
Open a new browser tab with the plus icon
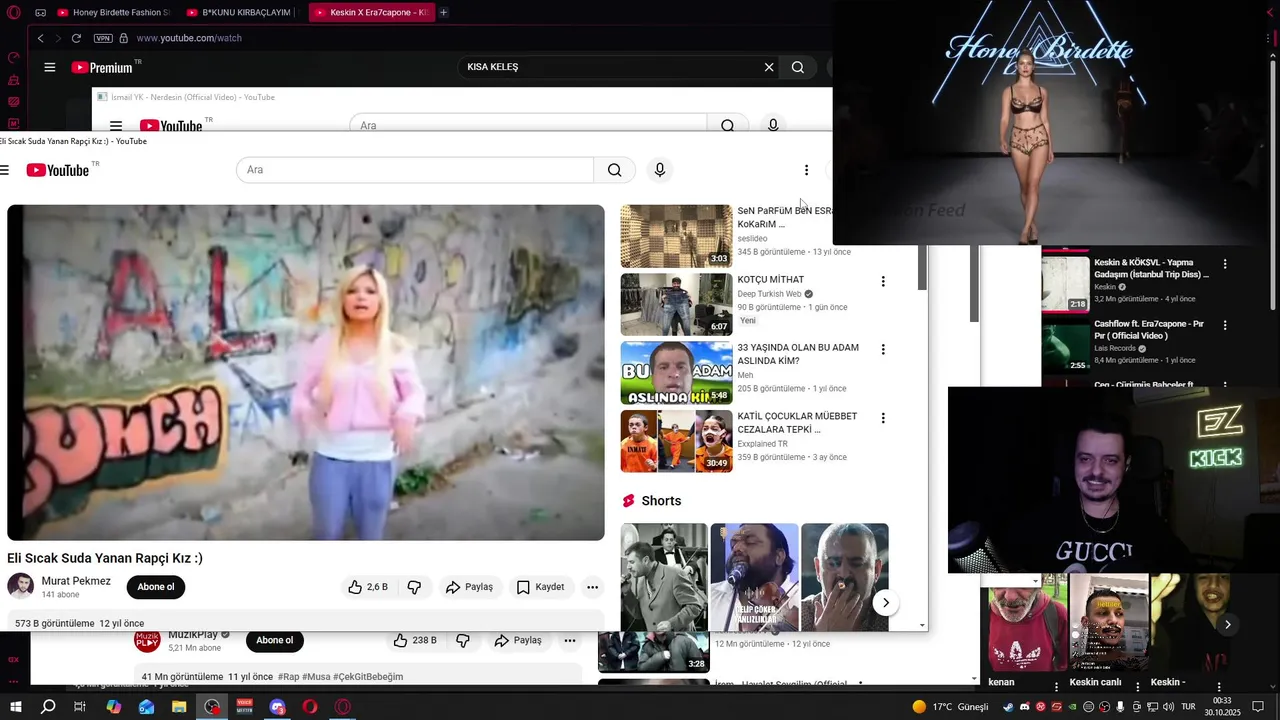[443, 12]
